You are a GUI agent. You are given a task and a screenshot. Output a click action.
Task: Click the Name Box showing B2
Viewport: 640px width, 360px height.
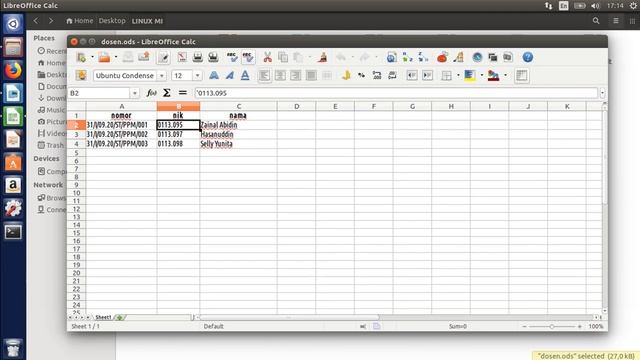100,93
